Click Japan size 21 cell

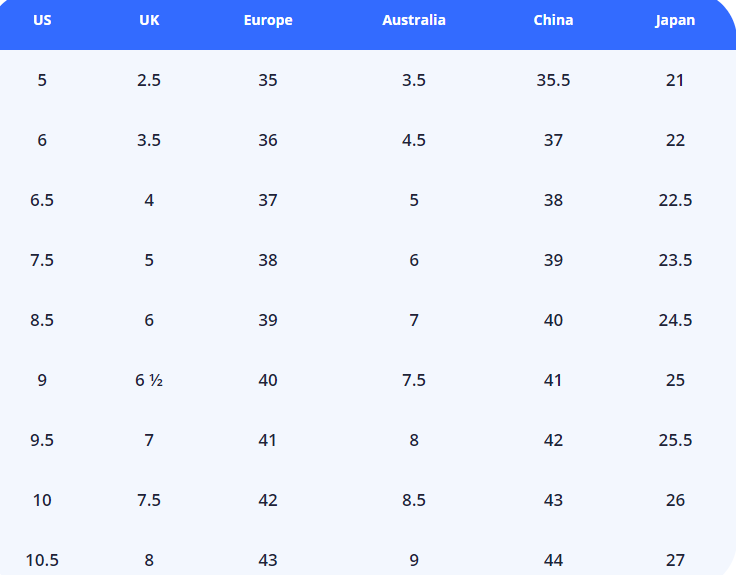click(x=675, y=80)
